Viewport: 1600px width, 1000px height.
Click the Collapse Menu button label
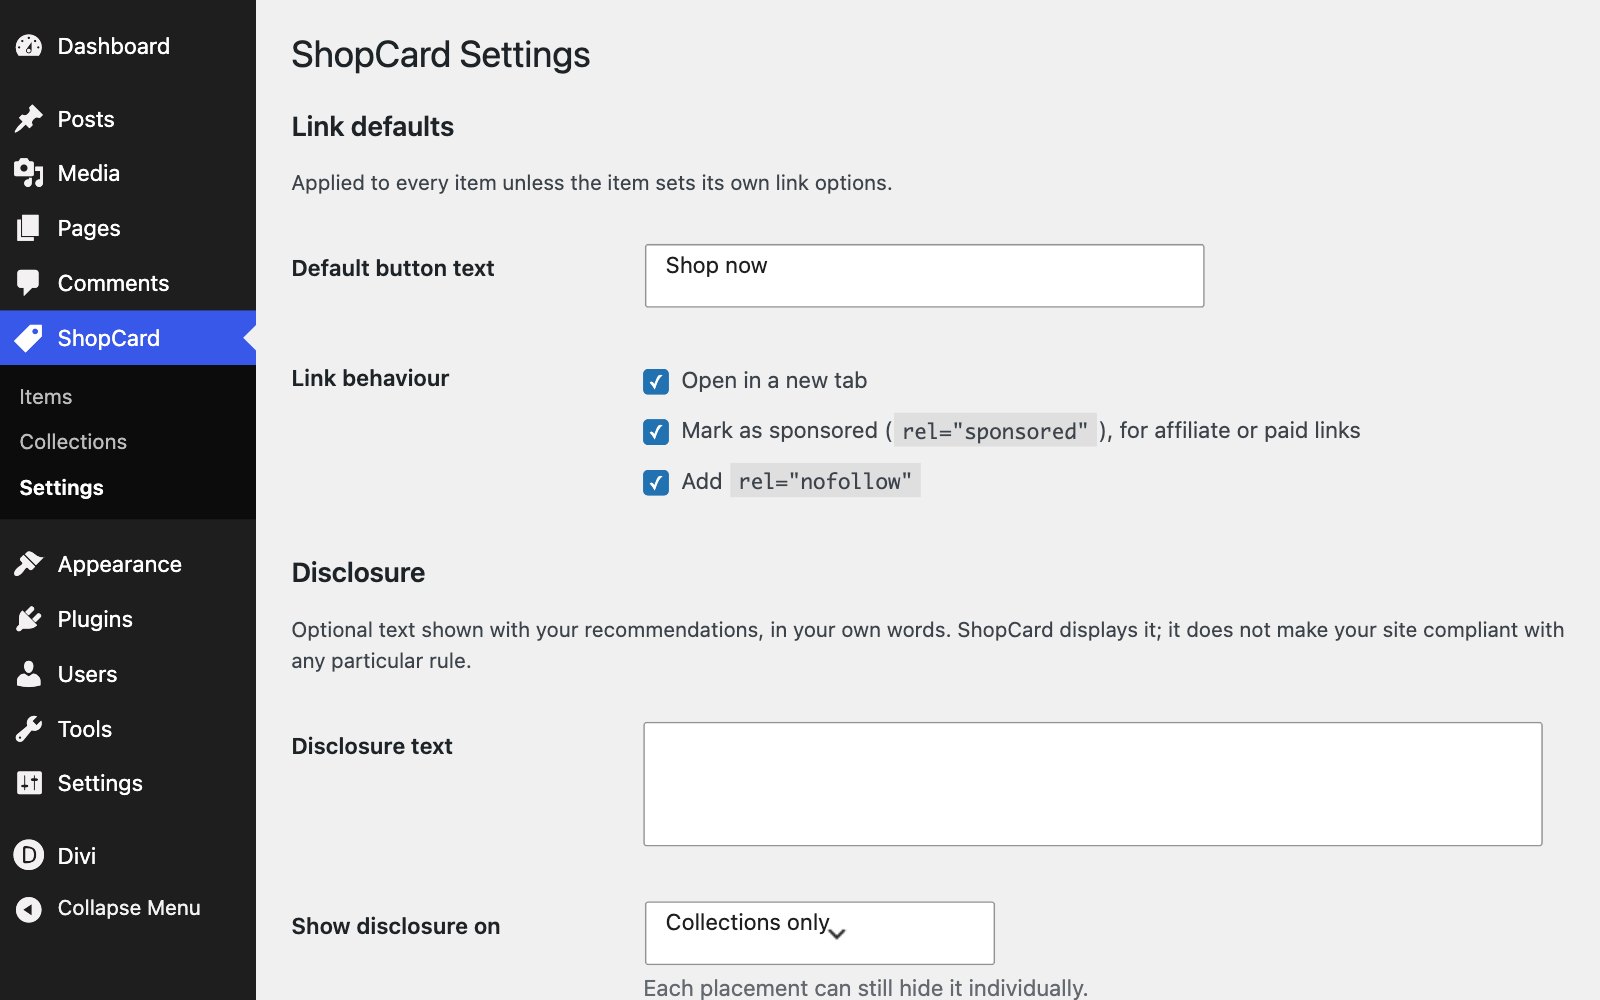(129, 908)
